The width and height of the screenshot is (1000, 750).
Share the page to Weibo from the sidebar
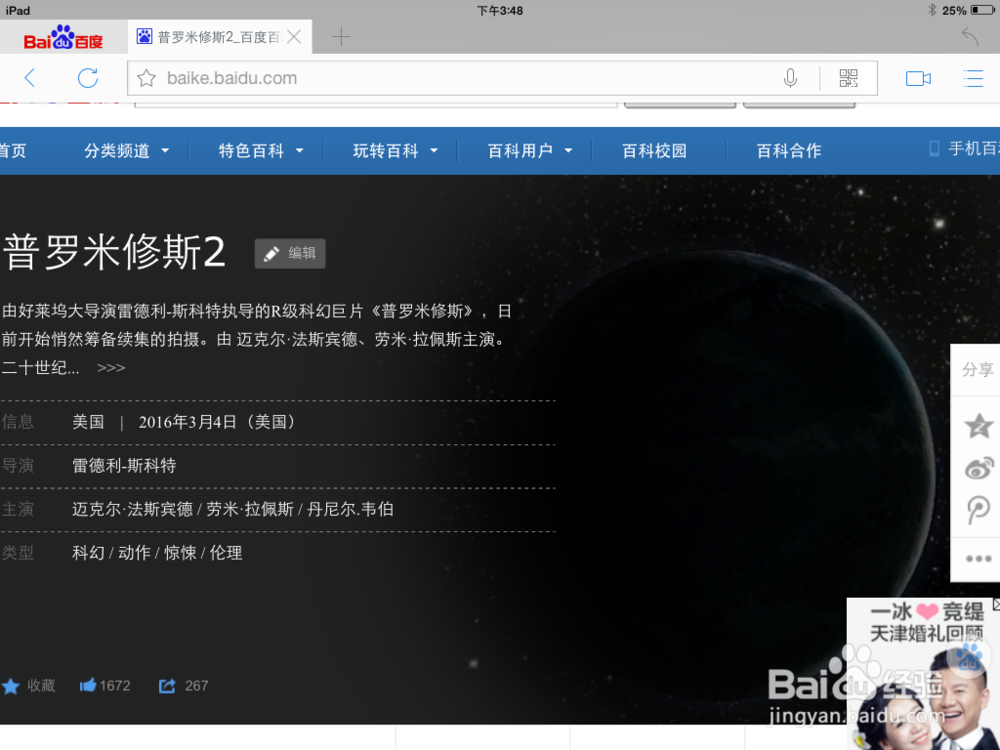pos(976,466)
